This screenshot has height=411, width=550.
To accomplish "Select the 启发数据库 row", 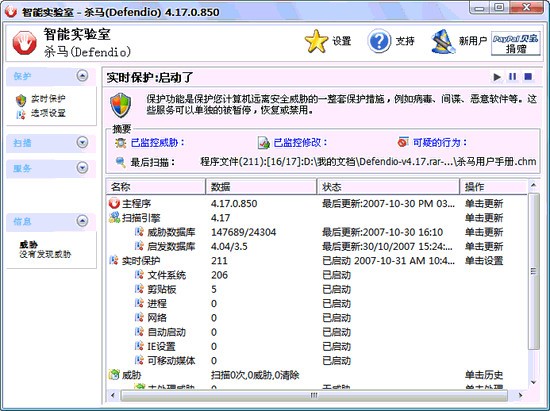I will coord(317,247).
